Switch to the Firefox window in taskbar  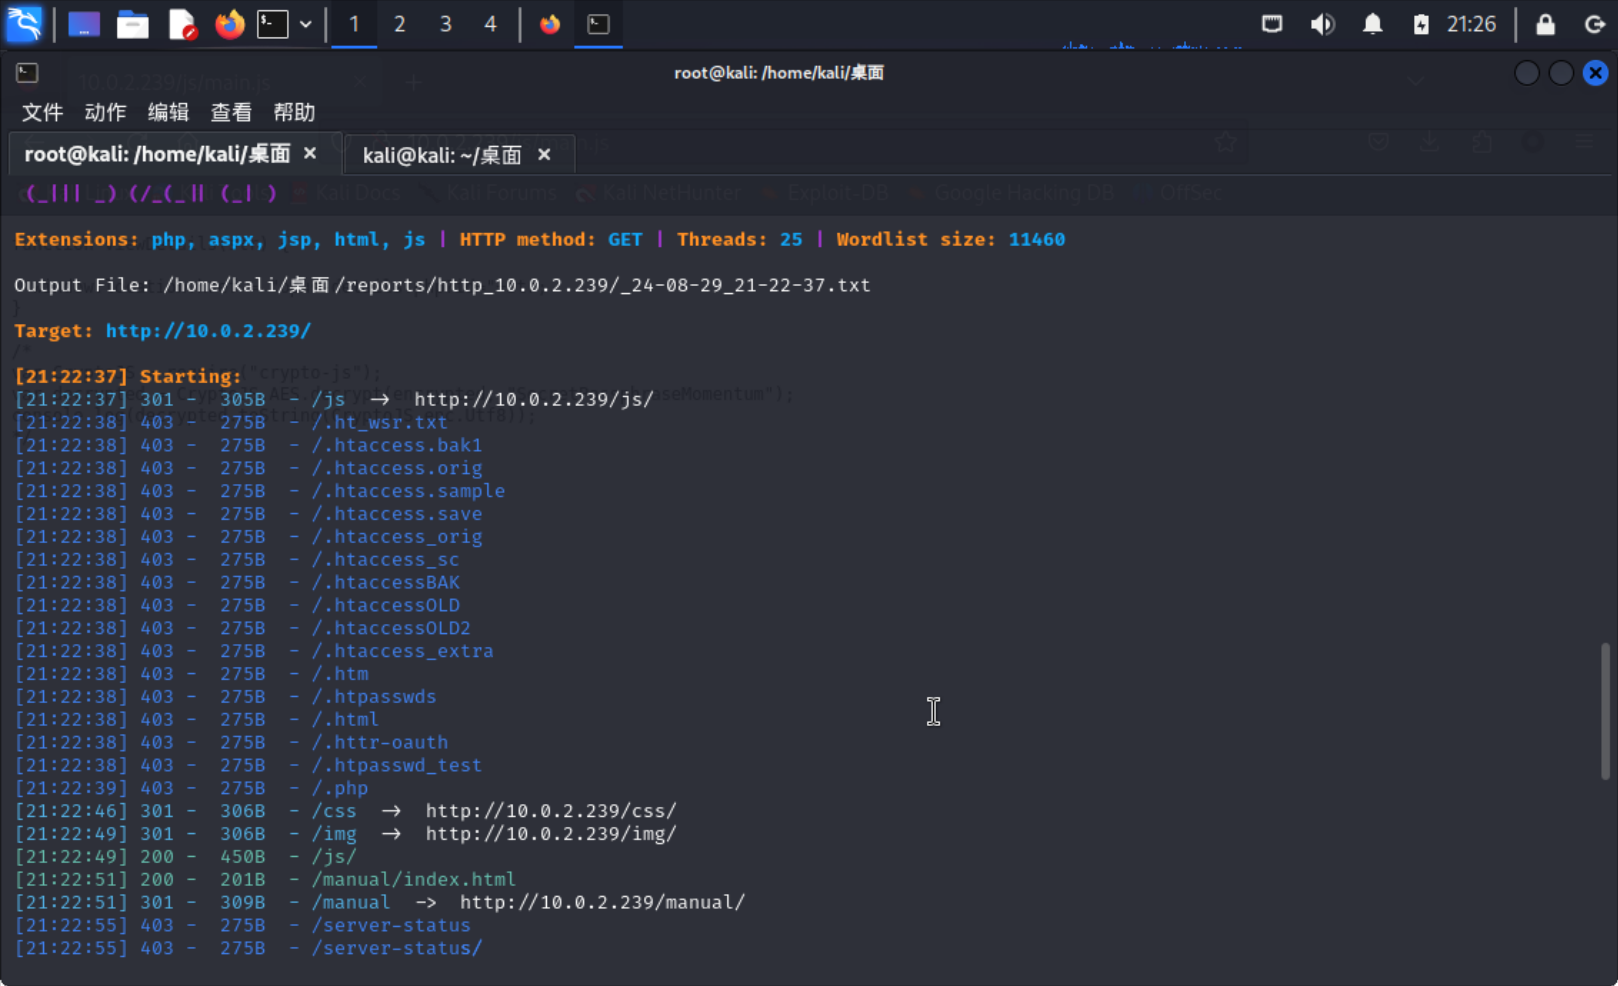[x=550, y=24]
